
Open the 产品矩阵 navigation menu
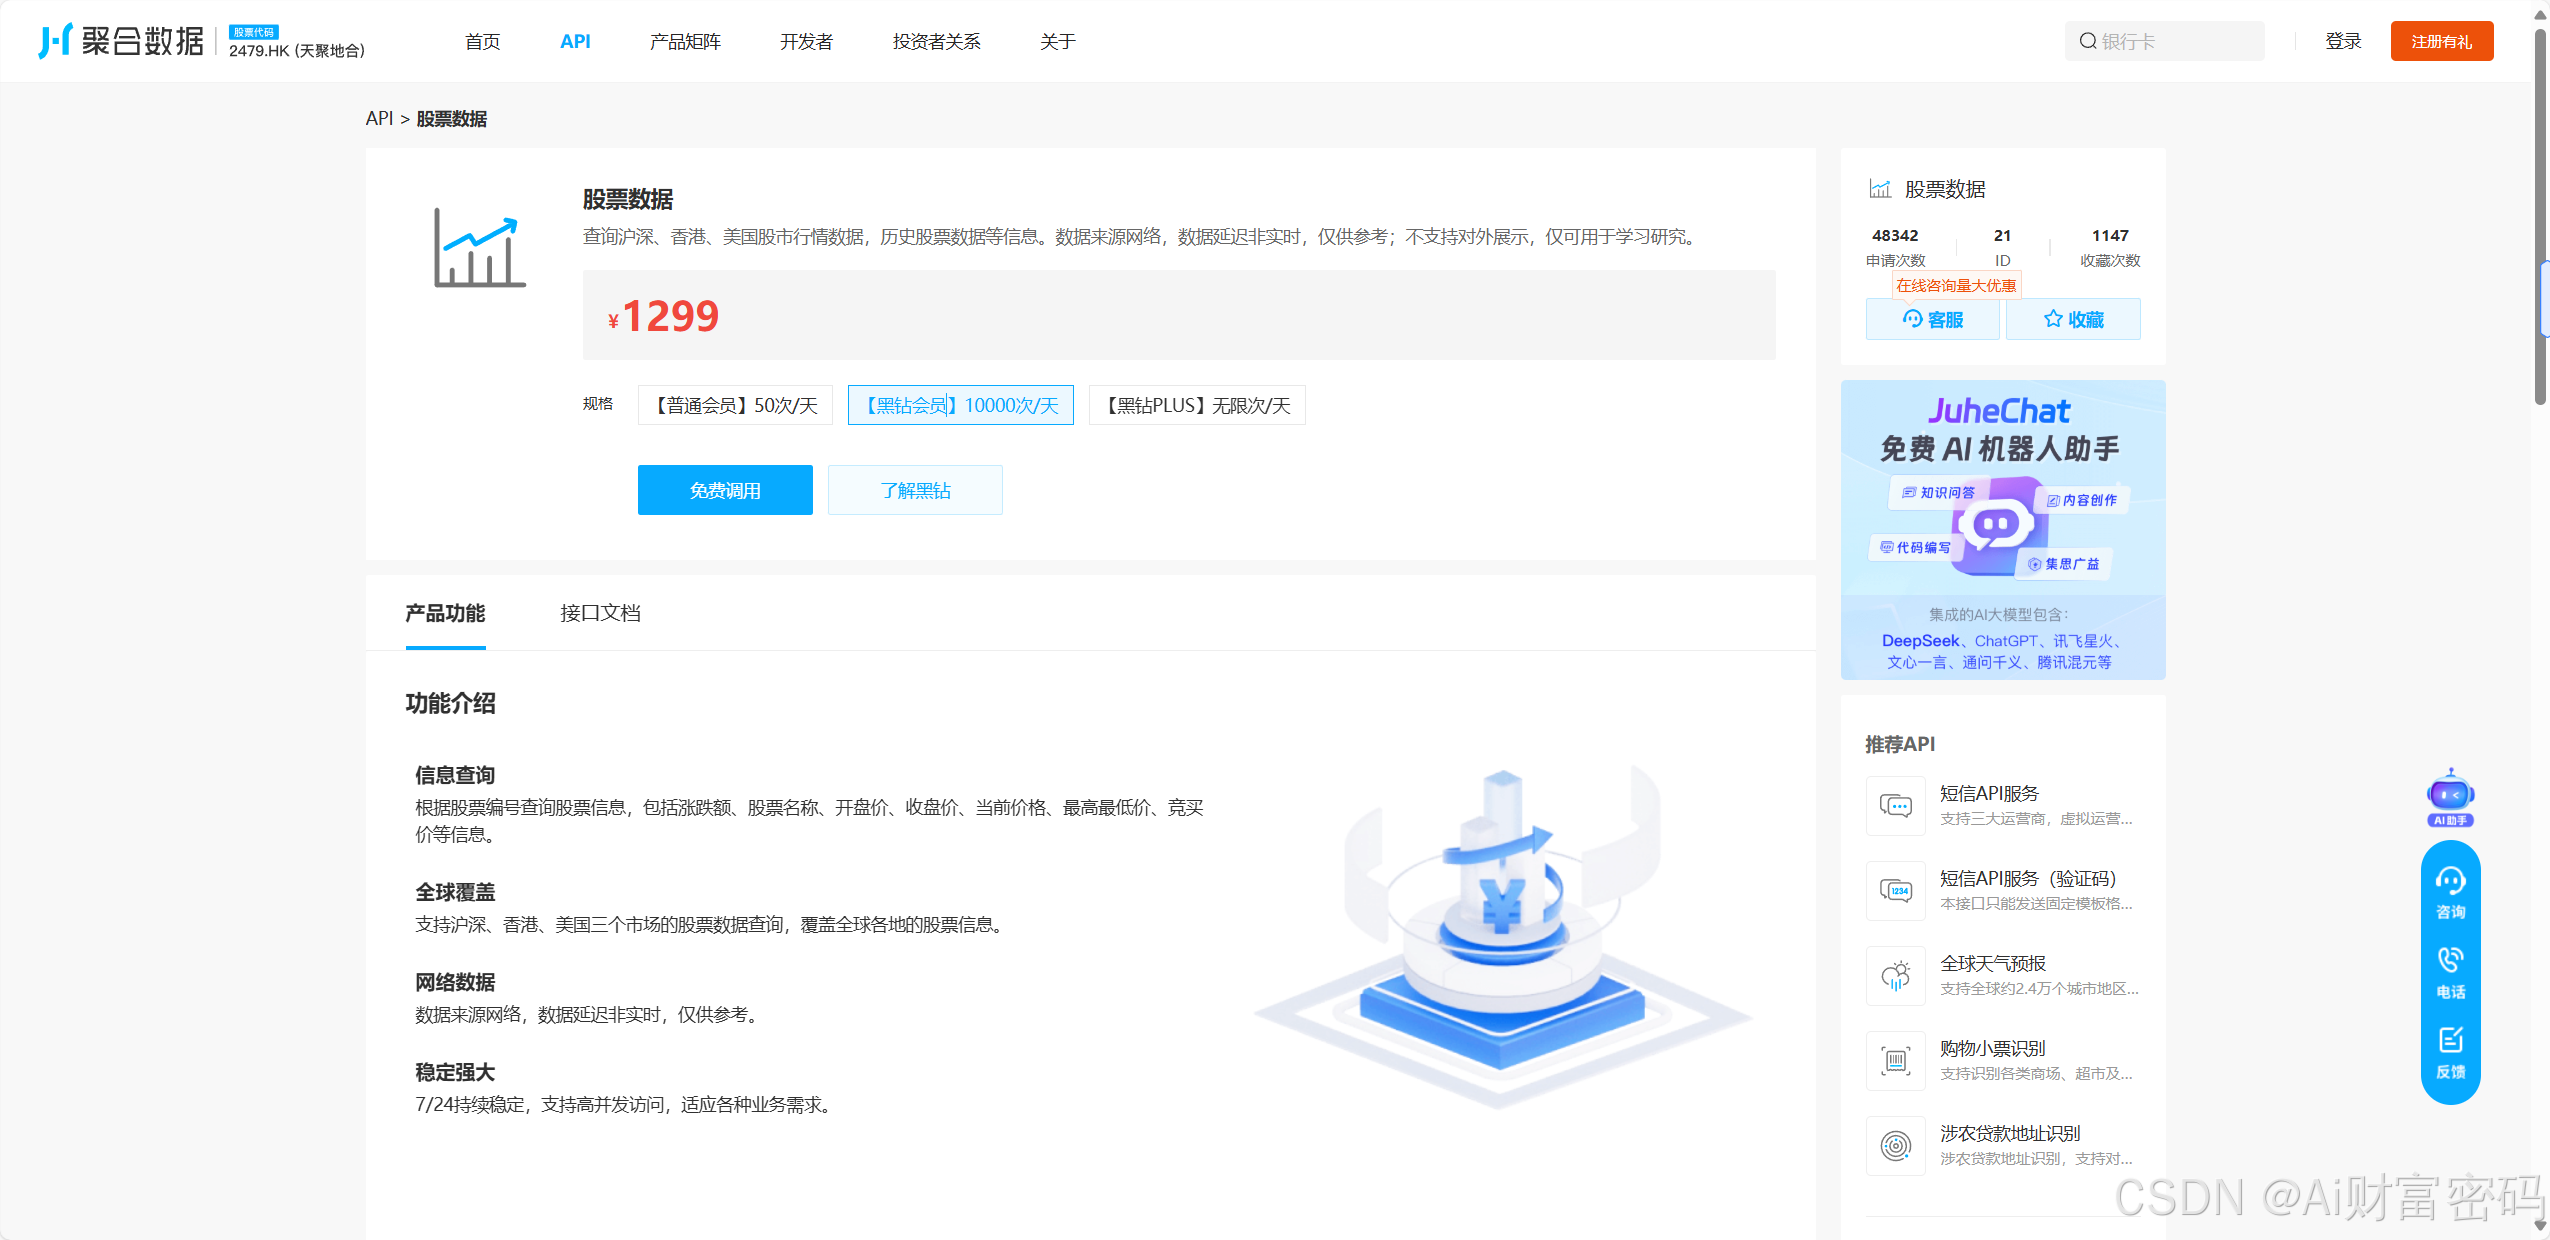[684, 41]
